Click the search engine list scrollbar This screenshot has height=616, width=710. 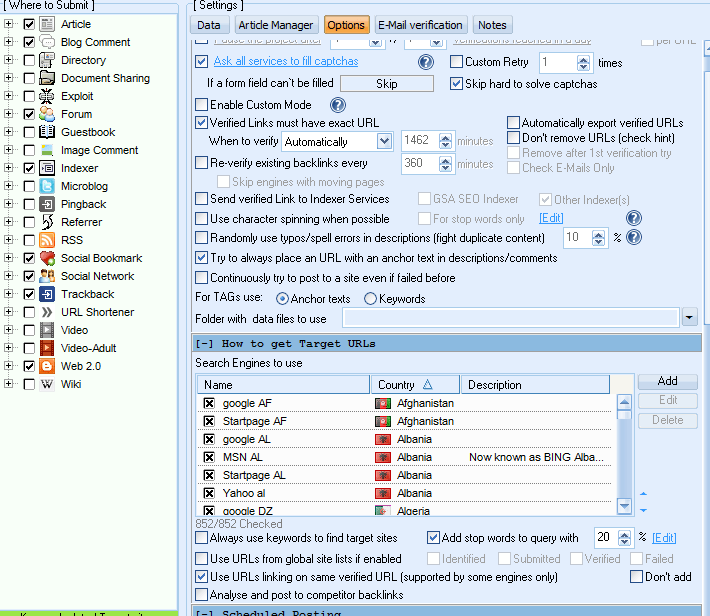click(x=624, y=450)
